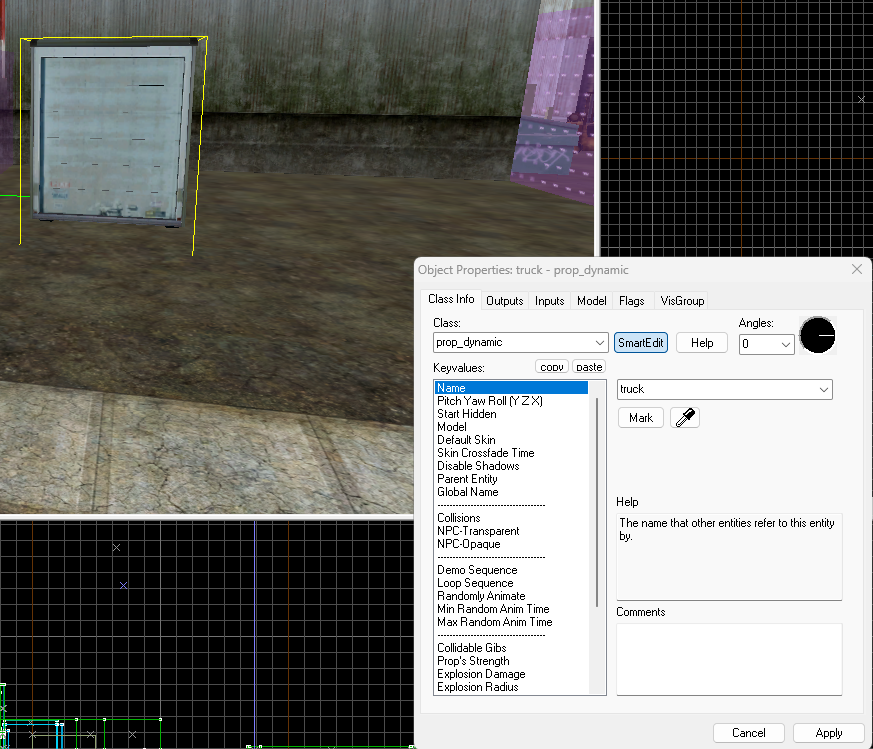The image size is (873, 749).
Task: Click inside the Comments text box
Action: tap(729, 659)
